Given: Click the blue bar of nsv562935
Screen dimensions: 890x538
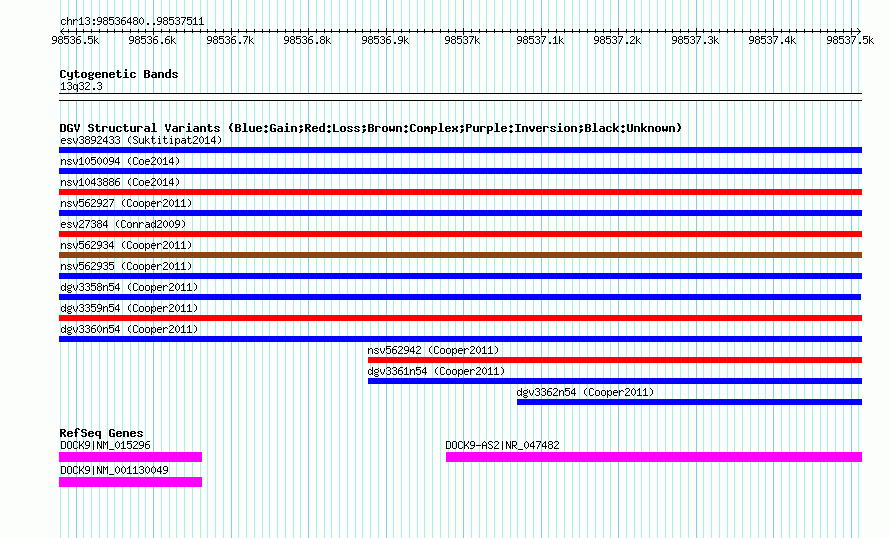Looking at the screenshot, I should pyautogui.click(x=460, y=276).
